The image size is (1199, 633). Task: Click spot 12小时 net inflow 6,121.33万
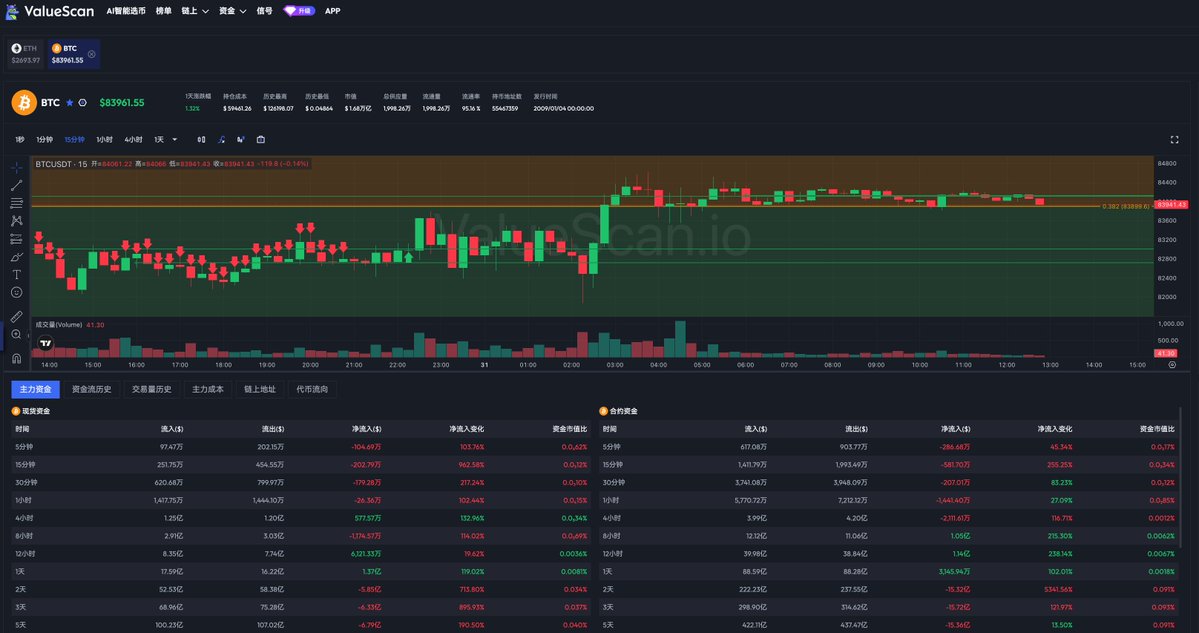tap(366, 553)
